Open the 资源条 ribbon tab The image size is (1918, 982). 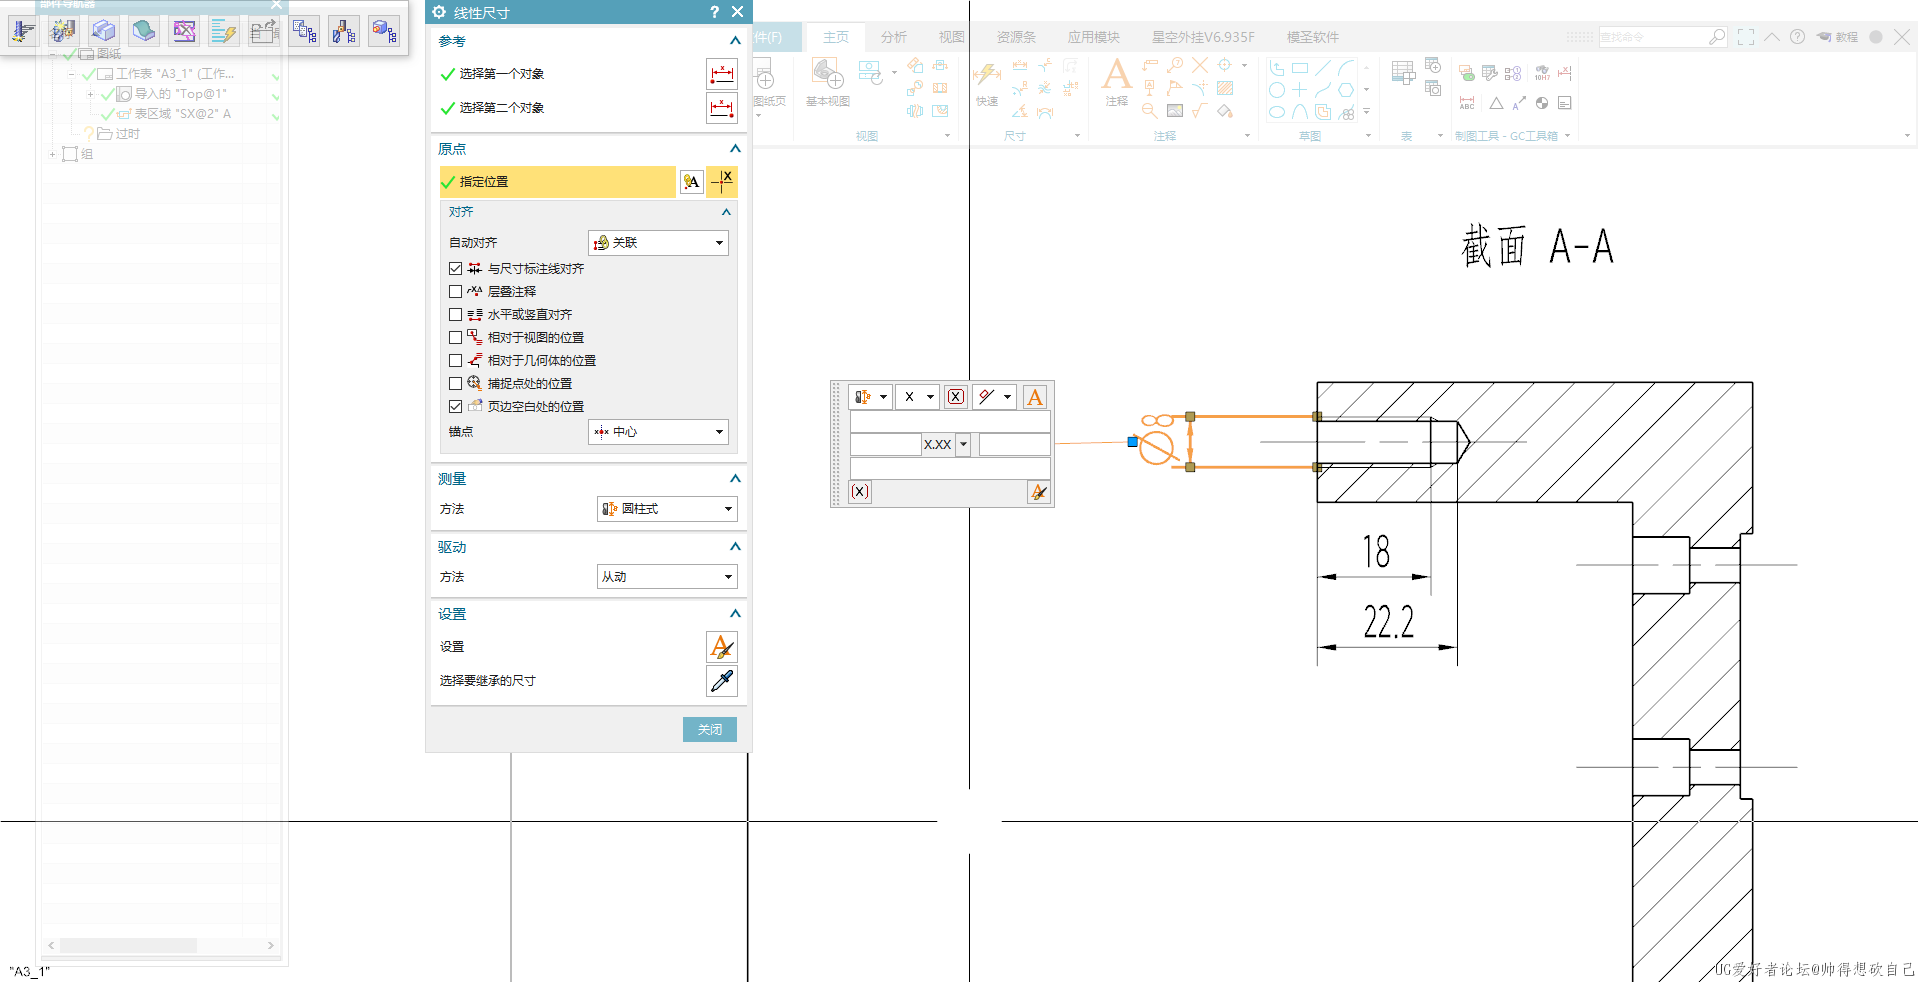coord(1016,37)
